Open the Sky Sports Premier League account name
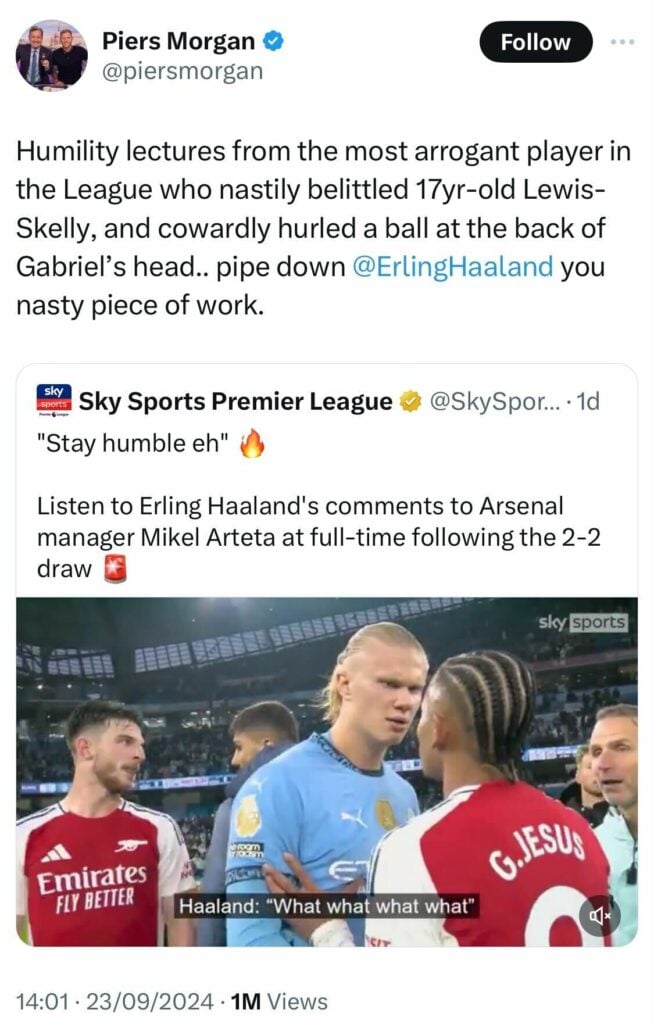Image resolution: width=654 pixels, height=1024 pixels. coord(236,402)
